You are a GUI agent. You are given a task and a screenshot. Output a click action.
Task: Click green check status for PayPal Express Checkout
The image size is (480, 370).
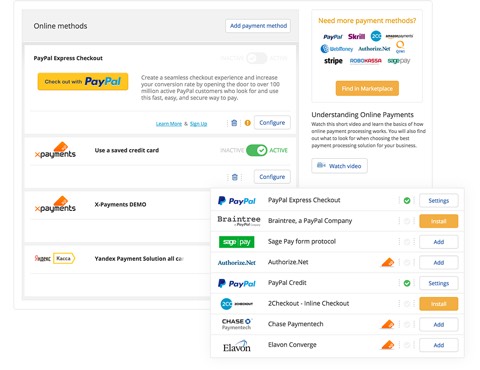[407, 201]
